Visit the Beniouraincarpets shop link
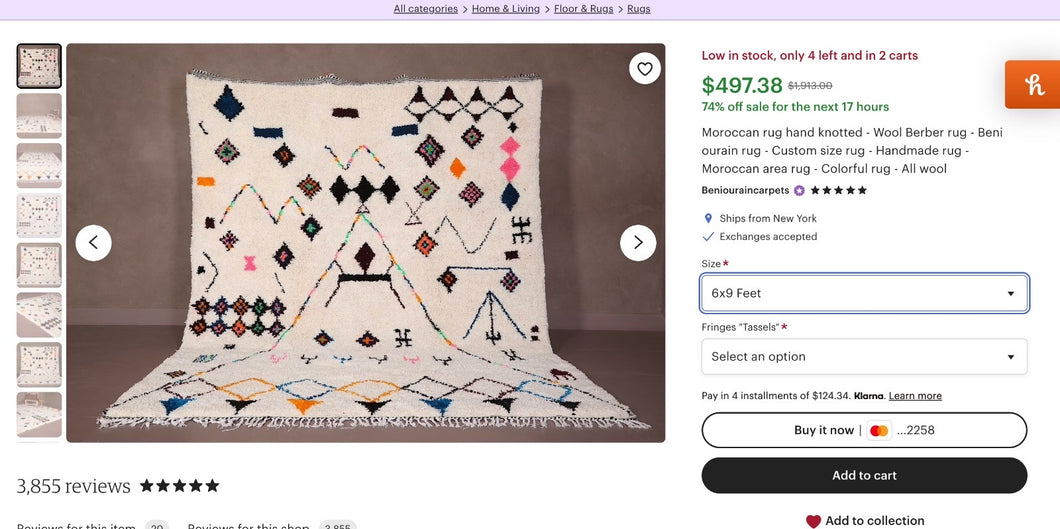Image resolution: width=1060 pixels, height=529 pixels. tap(745, 190)
